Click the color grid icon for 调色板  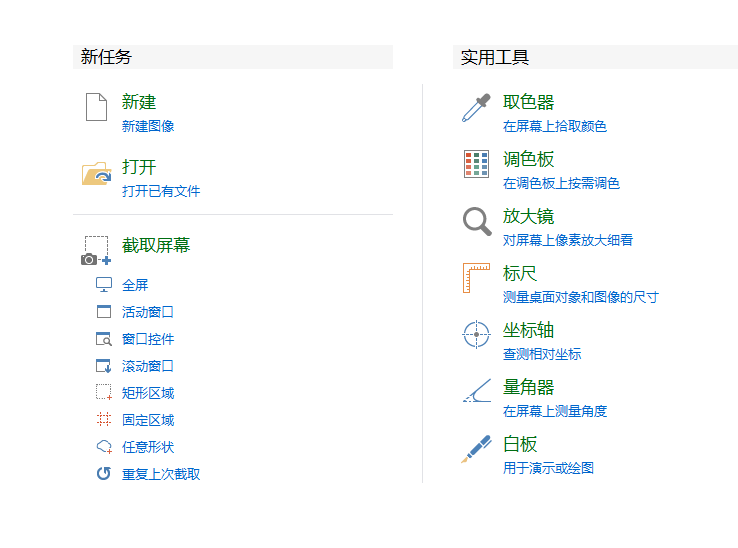[x=476, y=164]
